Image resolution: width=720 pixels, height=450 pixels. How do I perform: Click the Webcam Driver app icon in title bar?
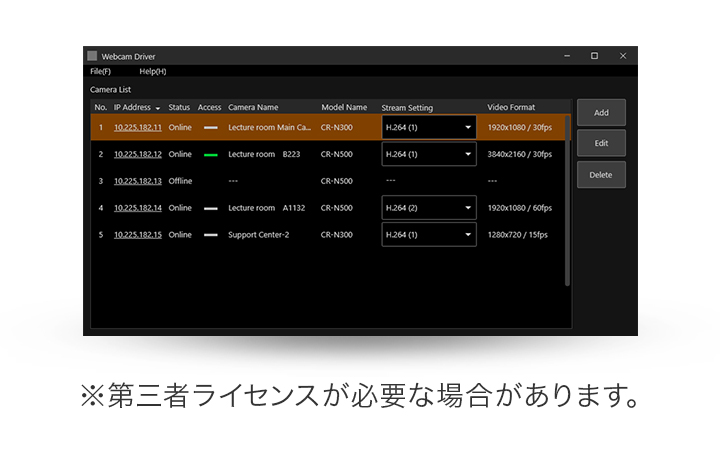click(x=93, y=56)
